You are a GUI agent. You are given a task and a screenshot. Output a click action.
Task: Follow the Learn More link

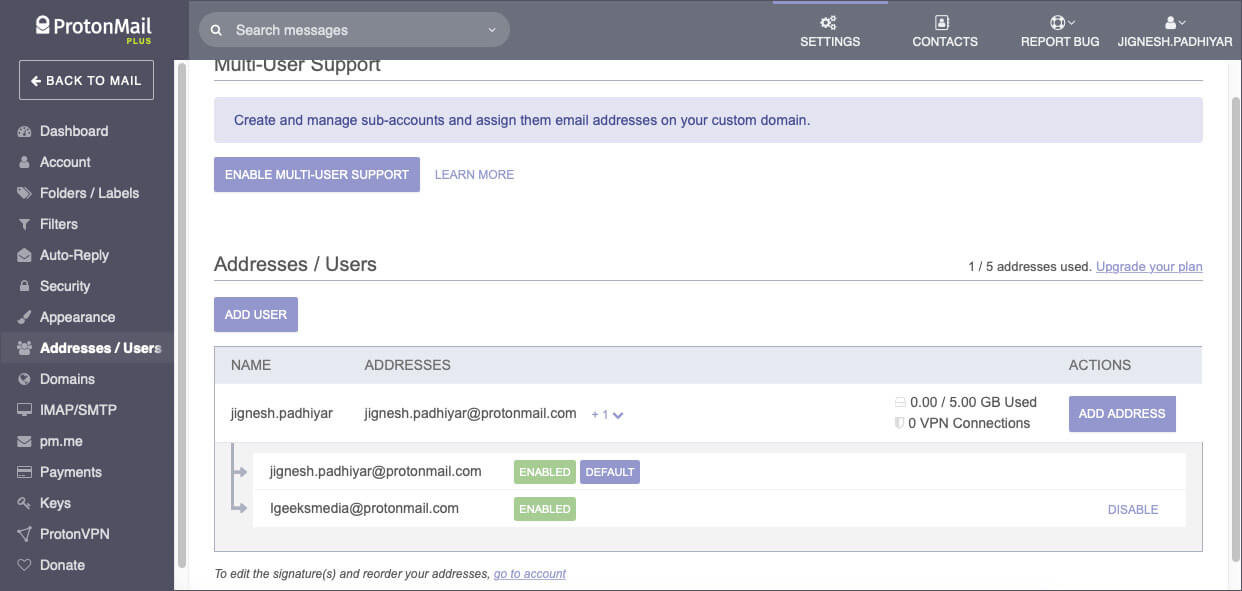click(474, 174)
